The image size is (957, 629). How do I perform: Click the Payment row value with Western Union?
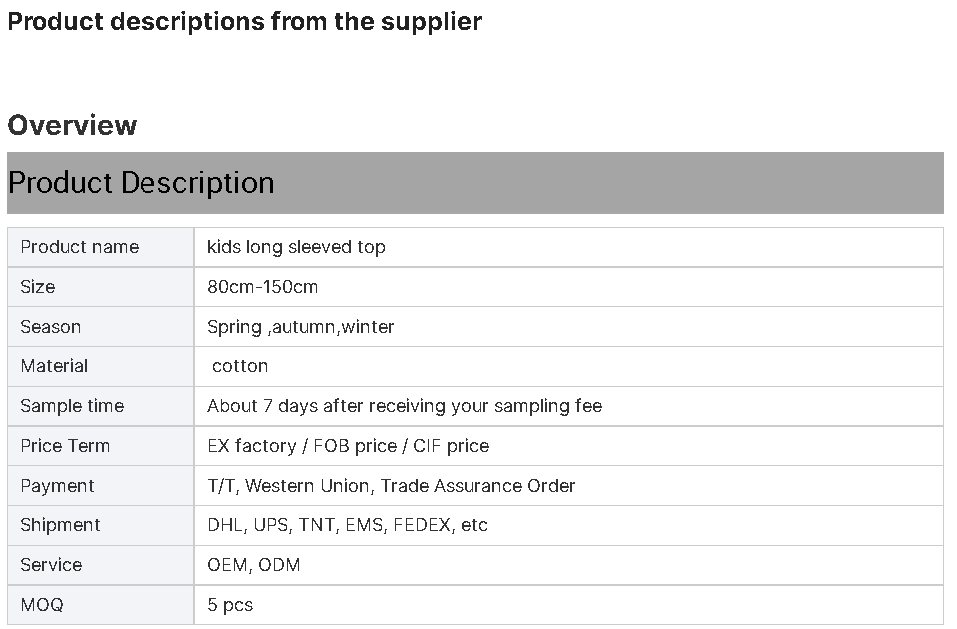coord(391,486)
